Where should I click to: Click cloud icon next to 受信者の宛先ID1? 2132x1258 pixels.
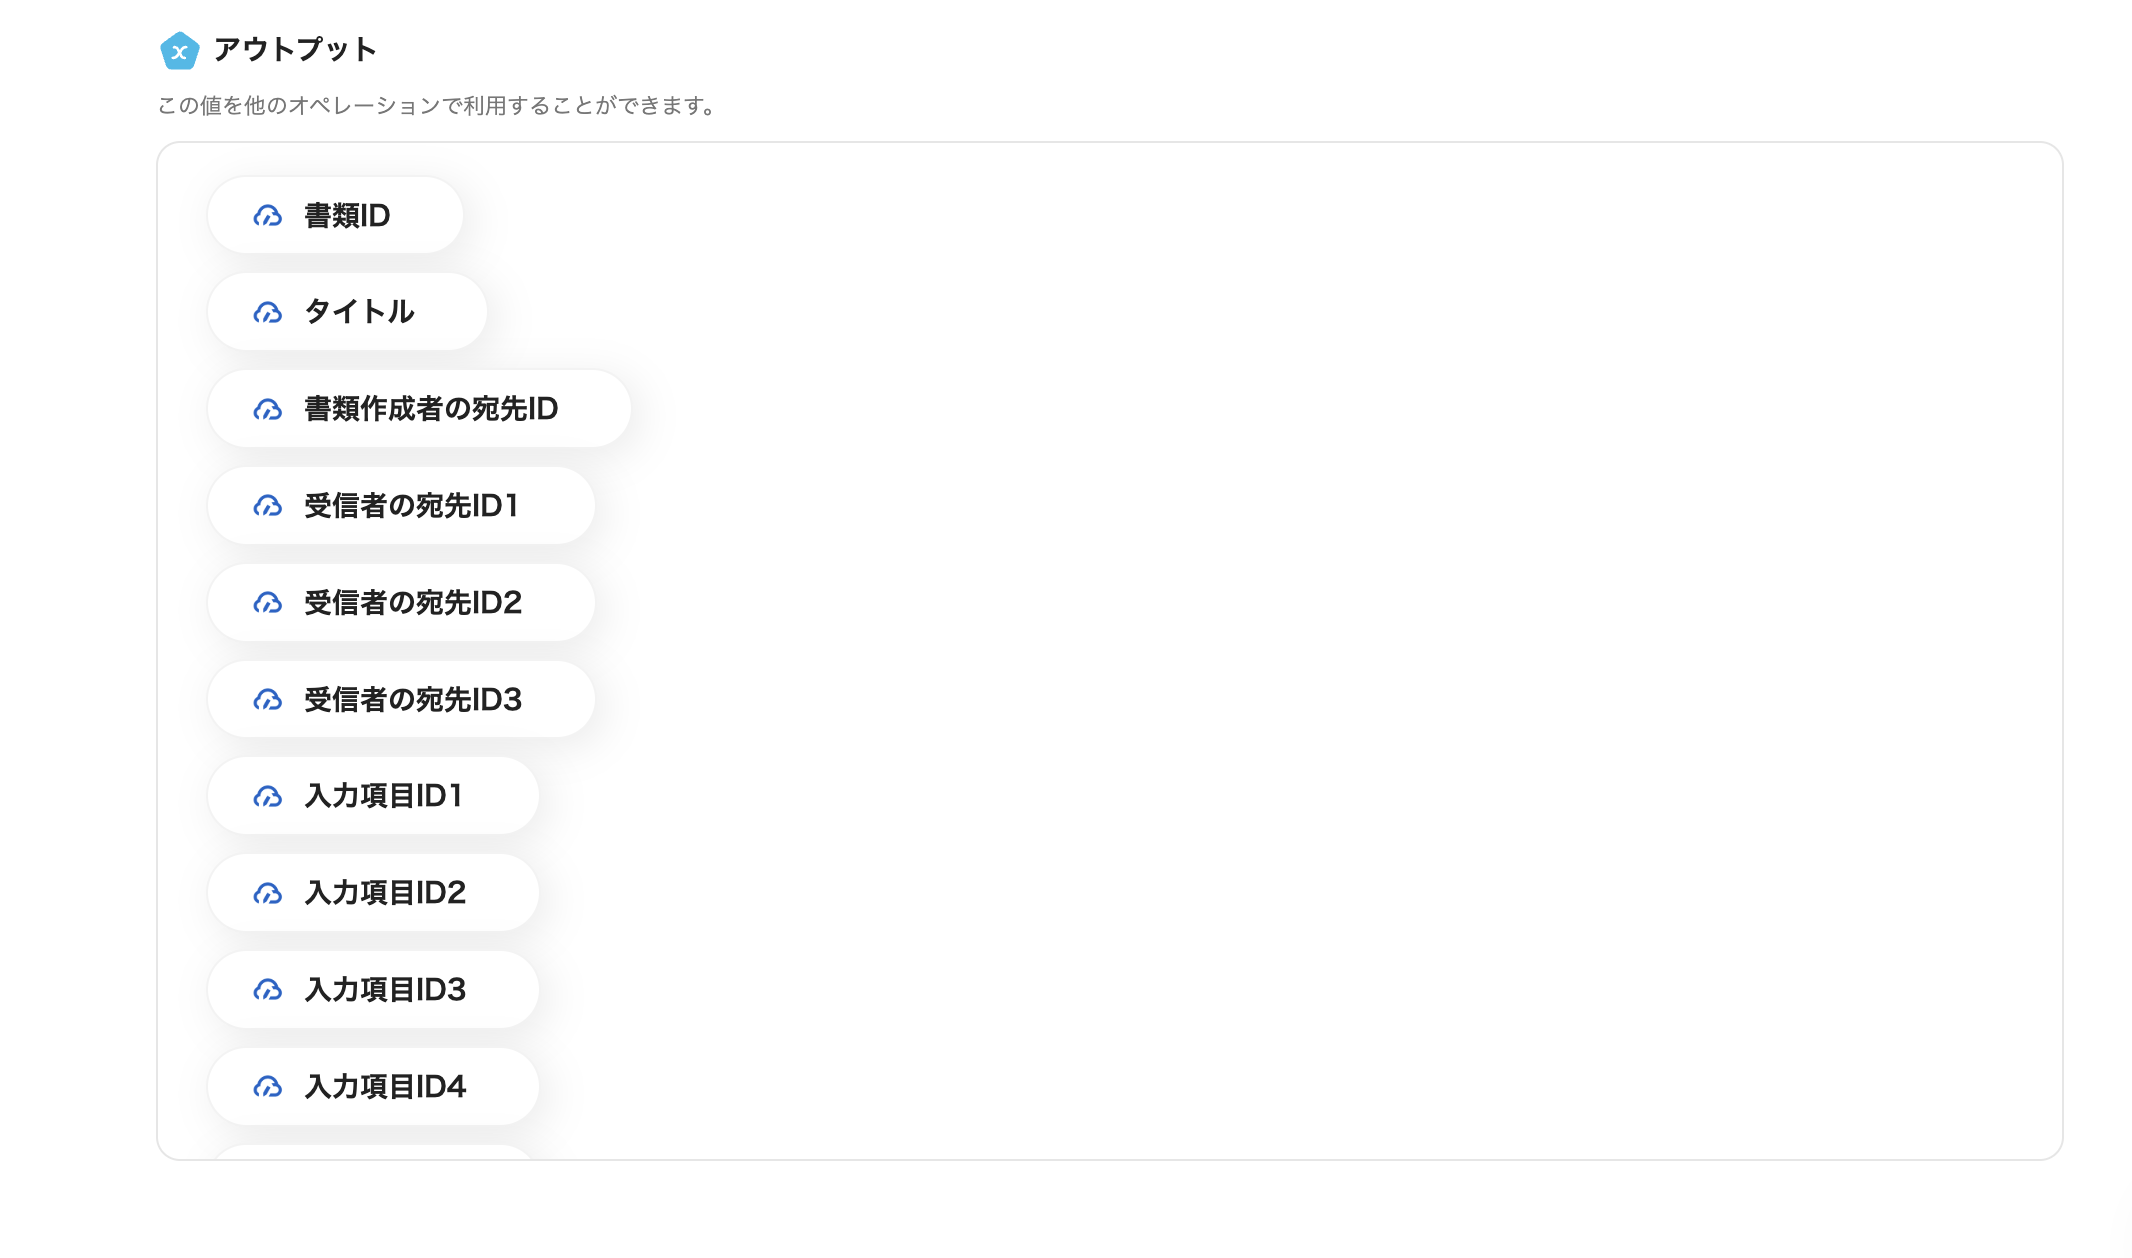tap(268, 506)
